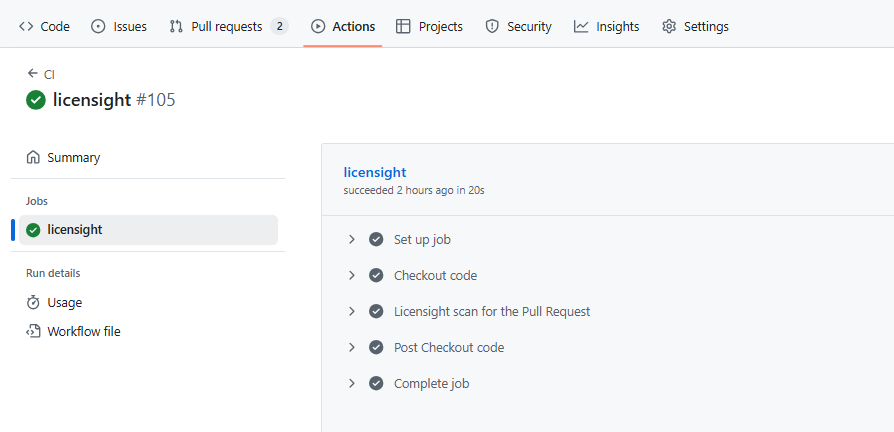Screen dimensions: 894x432
Task: Expand the Post Checkout code chevron
Action: (x=352, y=347)
